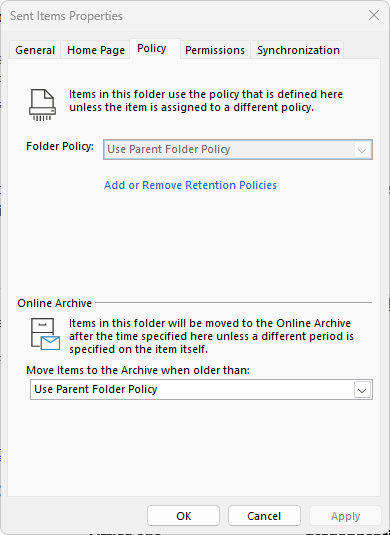Close the Sent Items Properties dialog
Viewport: 390px width, 535px height.
click(374, 15)
